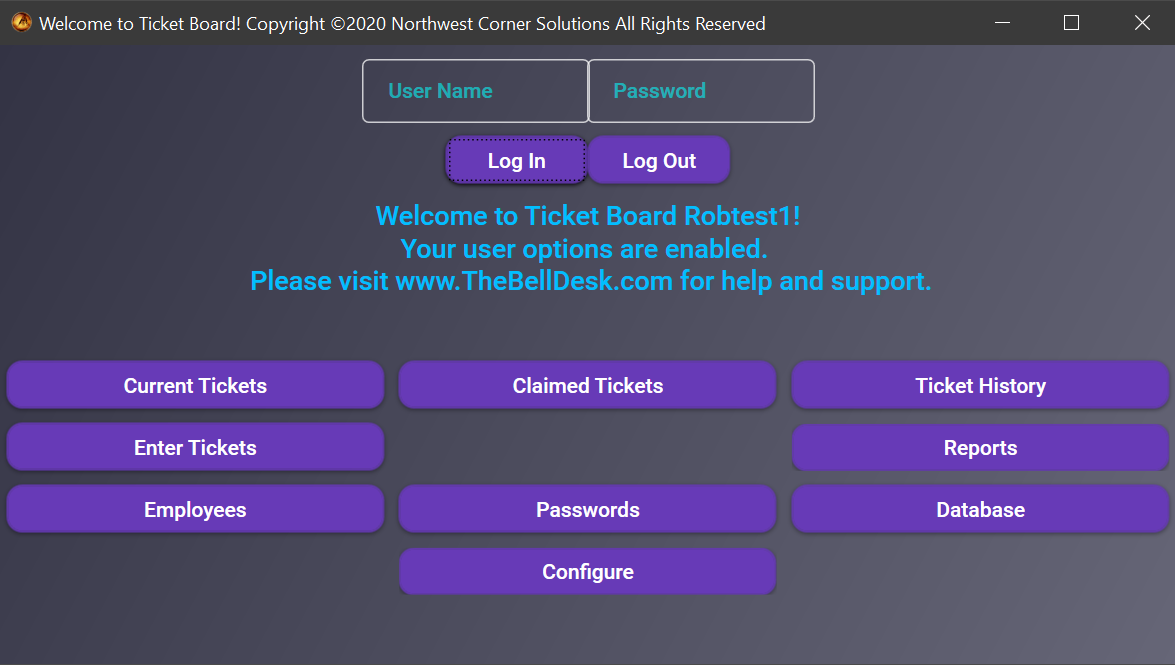Viewport: 1175px width, 665px height.
Task: Open the Enter Tickets form
Action: point(195,447)
